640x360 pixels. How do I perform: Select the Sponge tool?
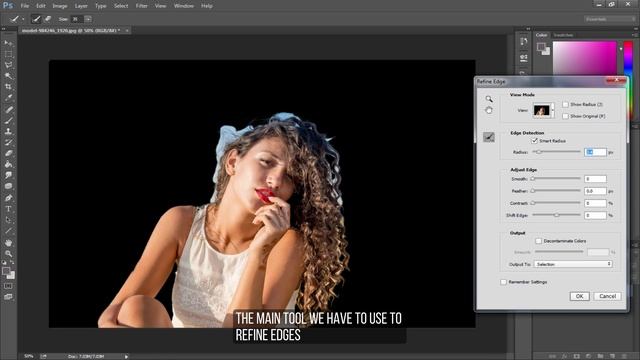tap(8, 187)
